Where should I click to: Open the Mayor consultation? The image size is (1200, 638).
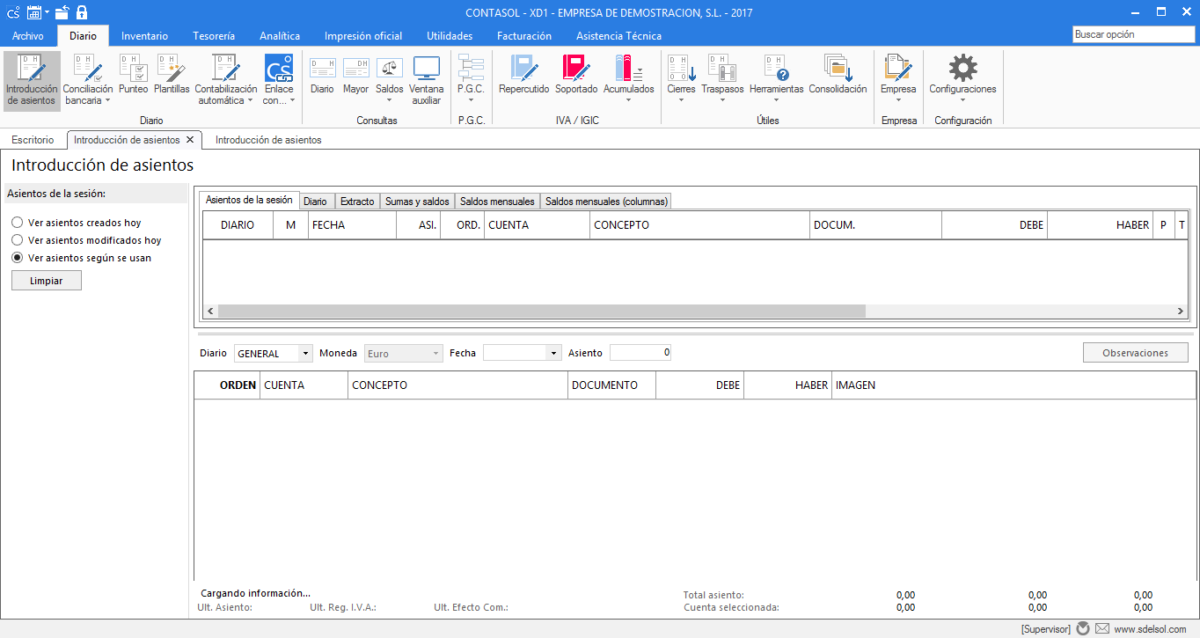(x=356, y=74)
